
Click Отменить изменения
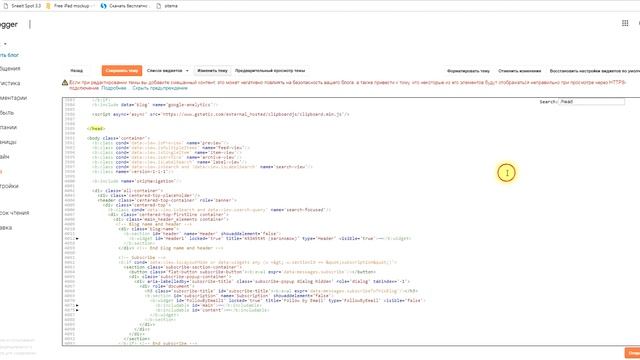tap(520, 71)
